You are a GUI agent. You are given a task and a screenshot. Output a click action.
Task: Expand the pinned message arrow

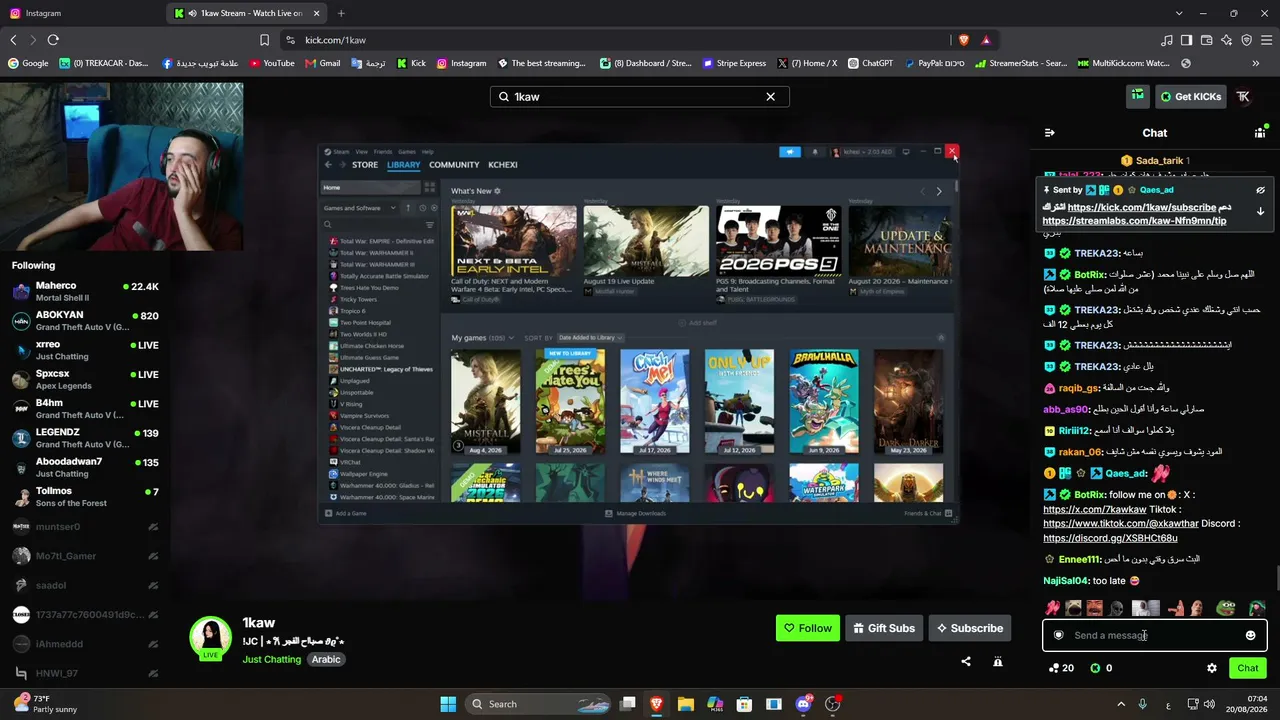[x=1260, y=212]
